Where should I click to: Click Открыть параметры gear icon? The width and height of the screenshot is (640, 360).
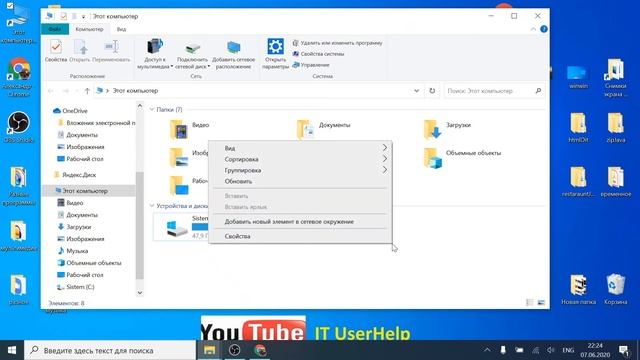pyautogui.click(x=276, y=53)
